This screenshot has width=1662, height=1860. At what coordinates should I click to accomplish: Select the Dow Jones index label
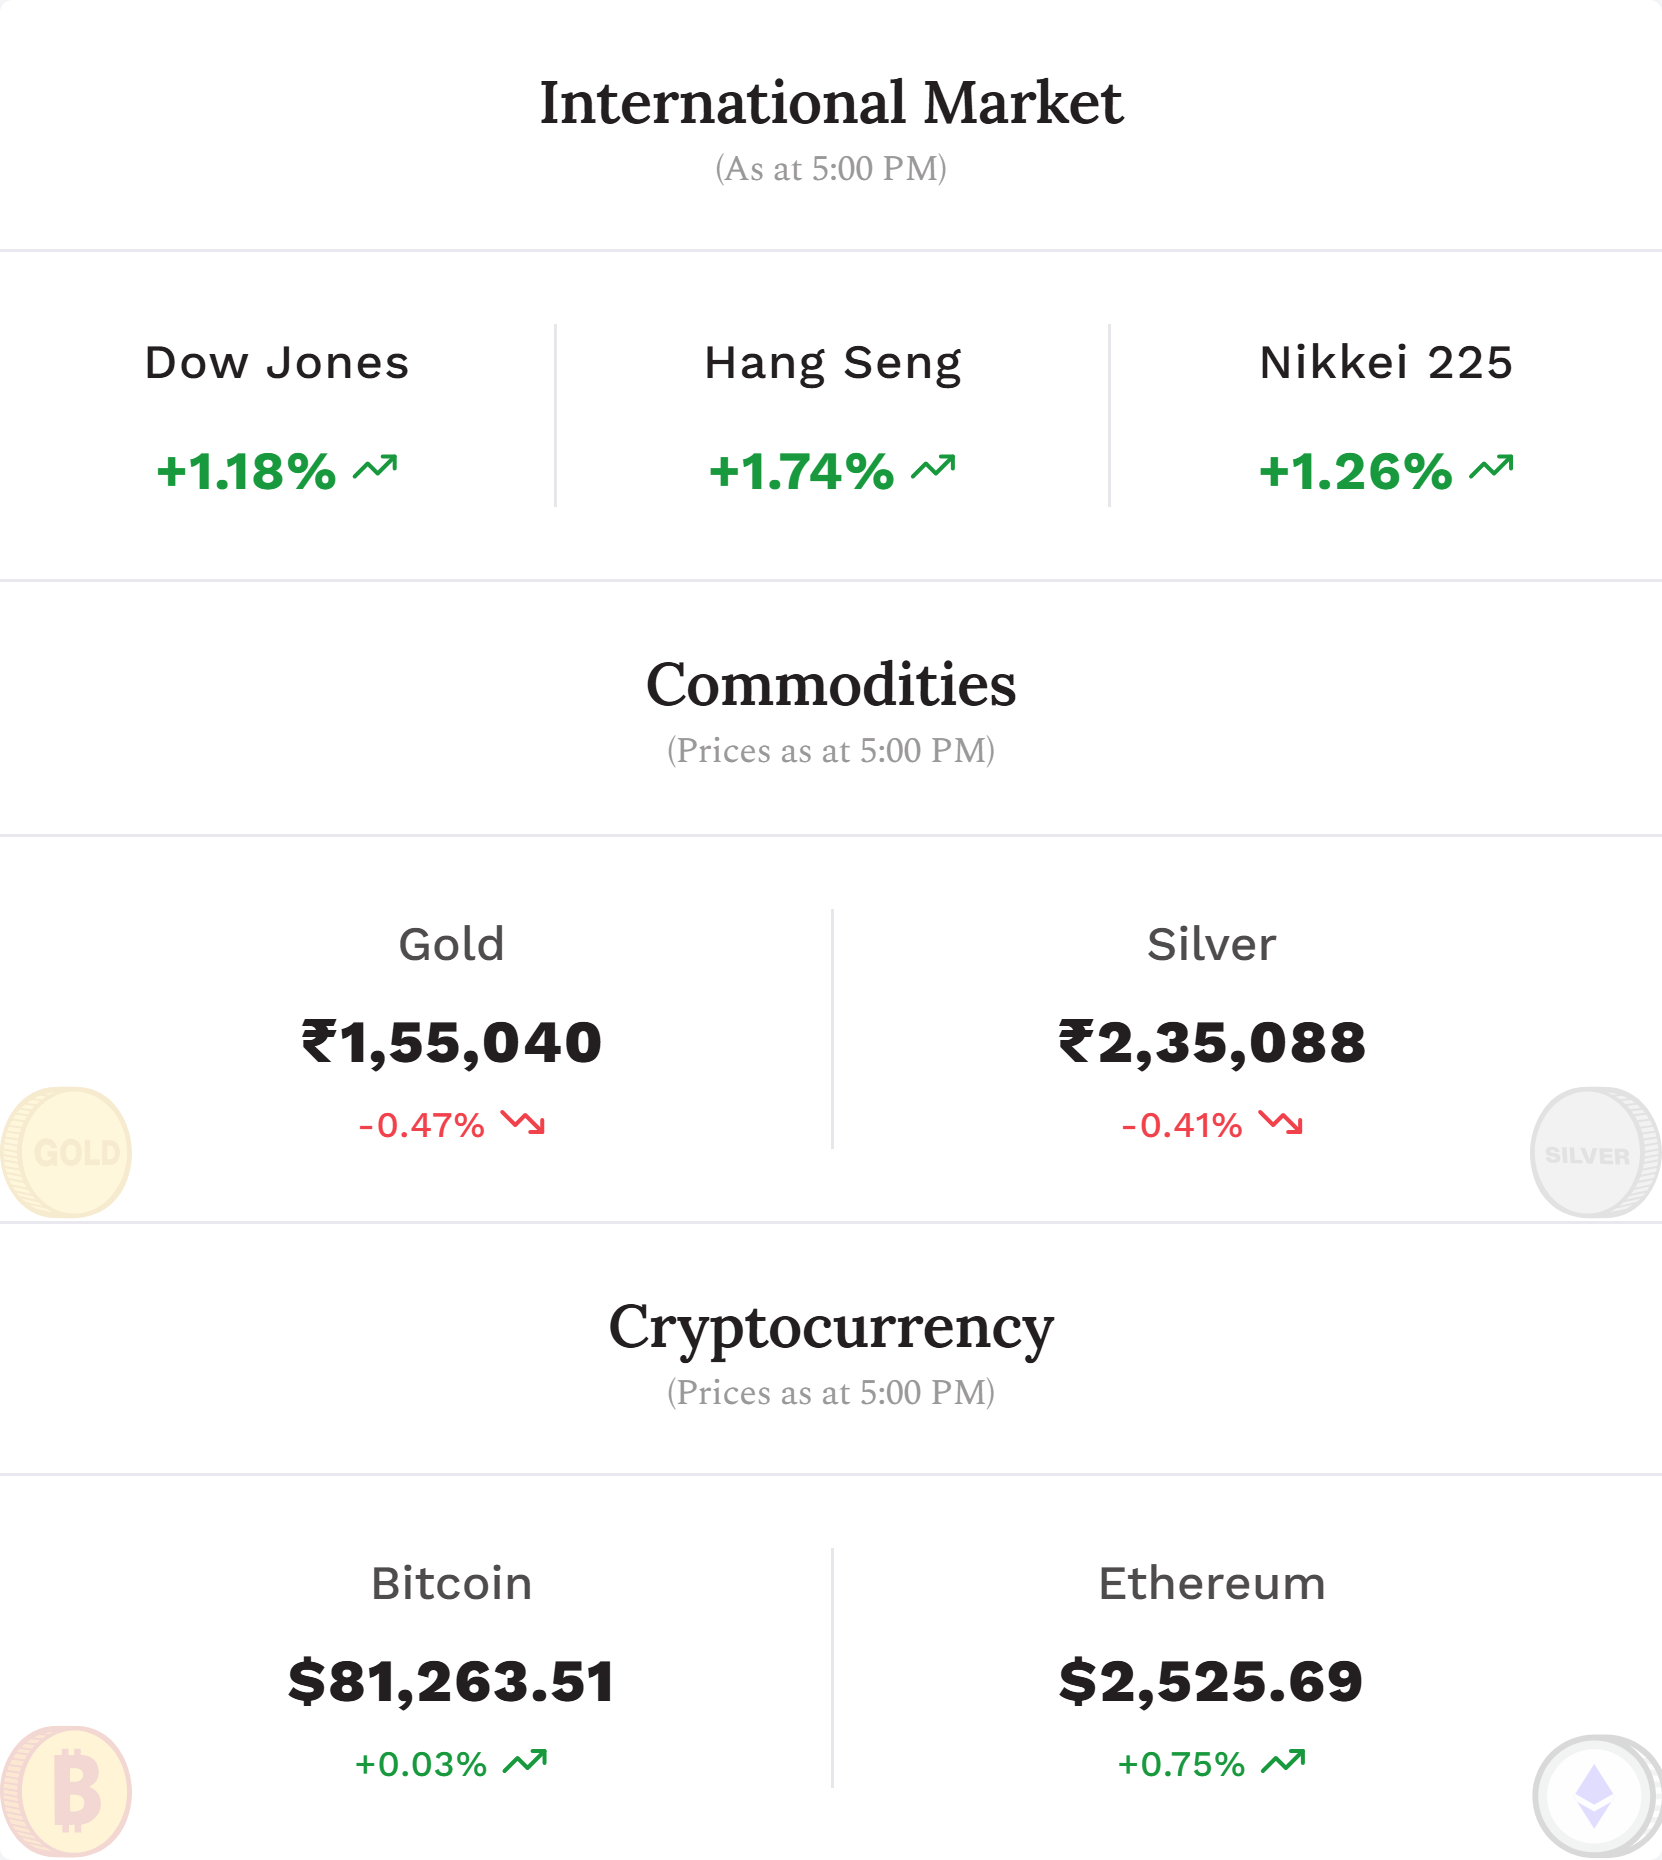click(277, 363)
